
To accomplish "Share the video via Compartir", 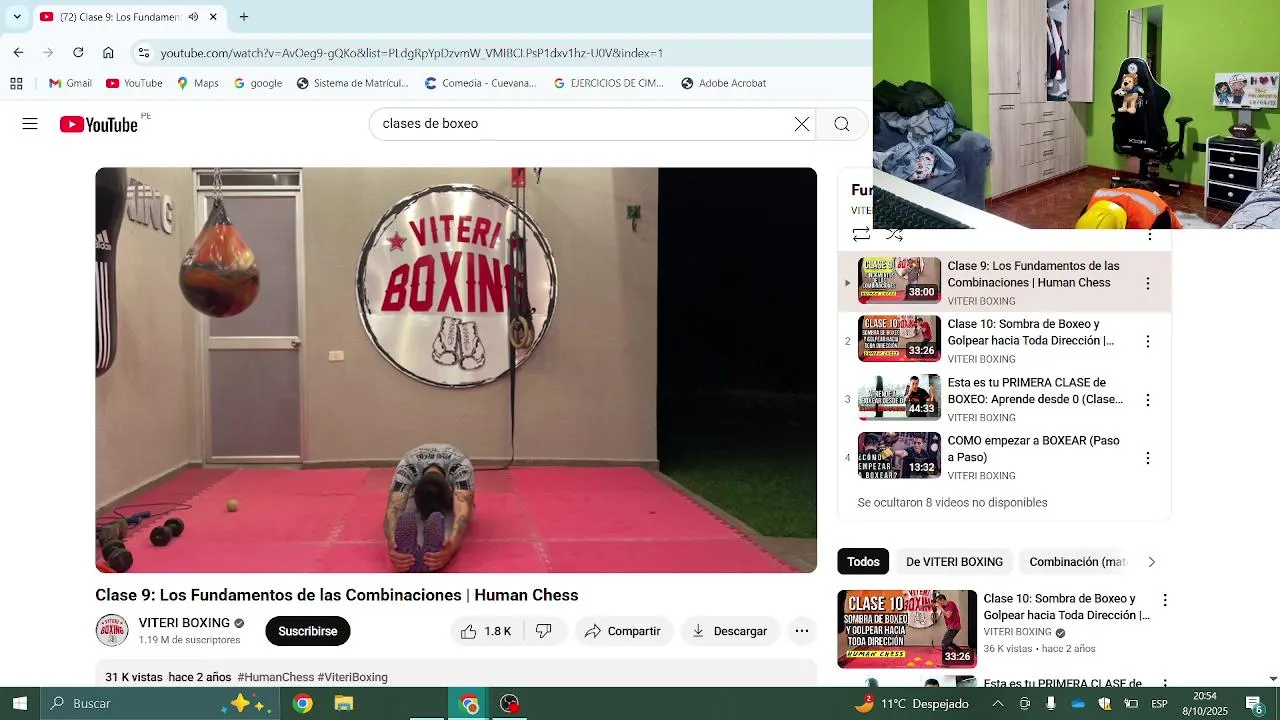I will point(622,631).
